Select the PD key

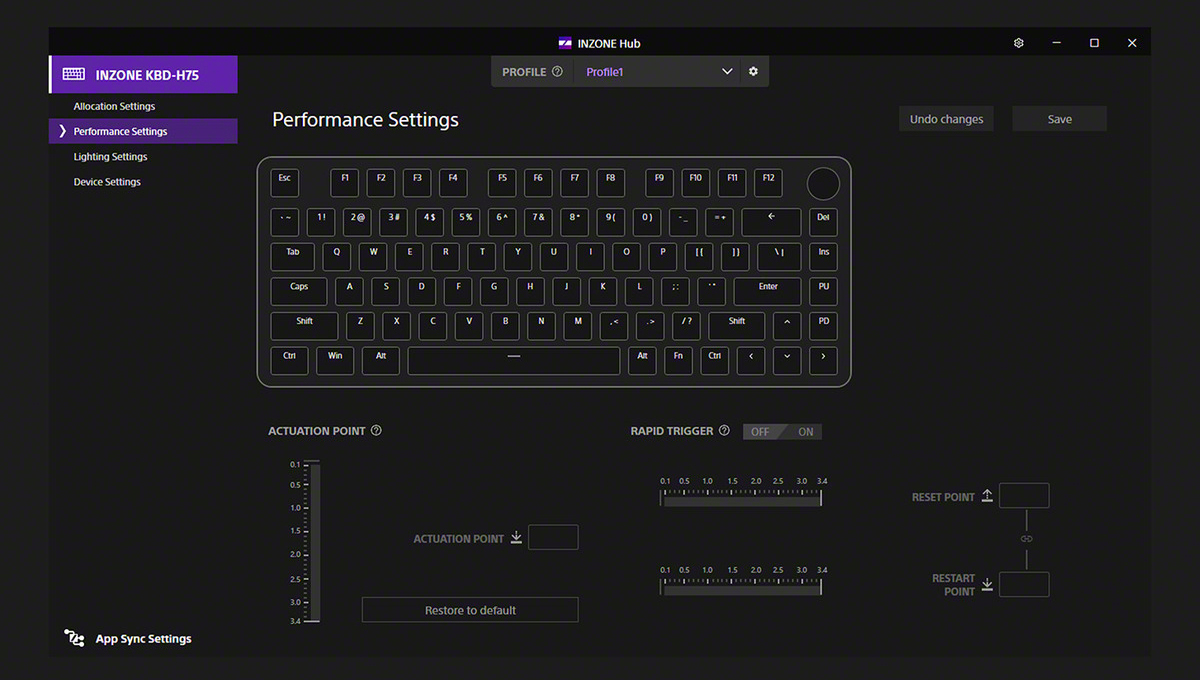pyautogui.click(x=823, y=326)
